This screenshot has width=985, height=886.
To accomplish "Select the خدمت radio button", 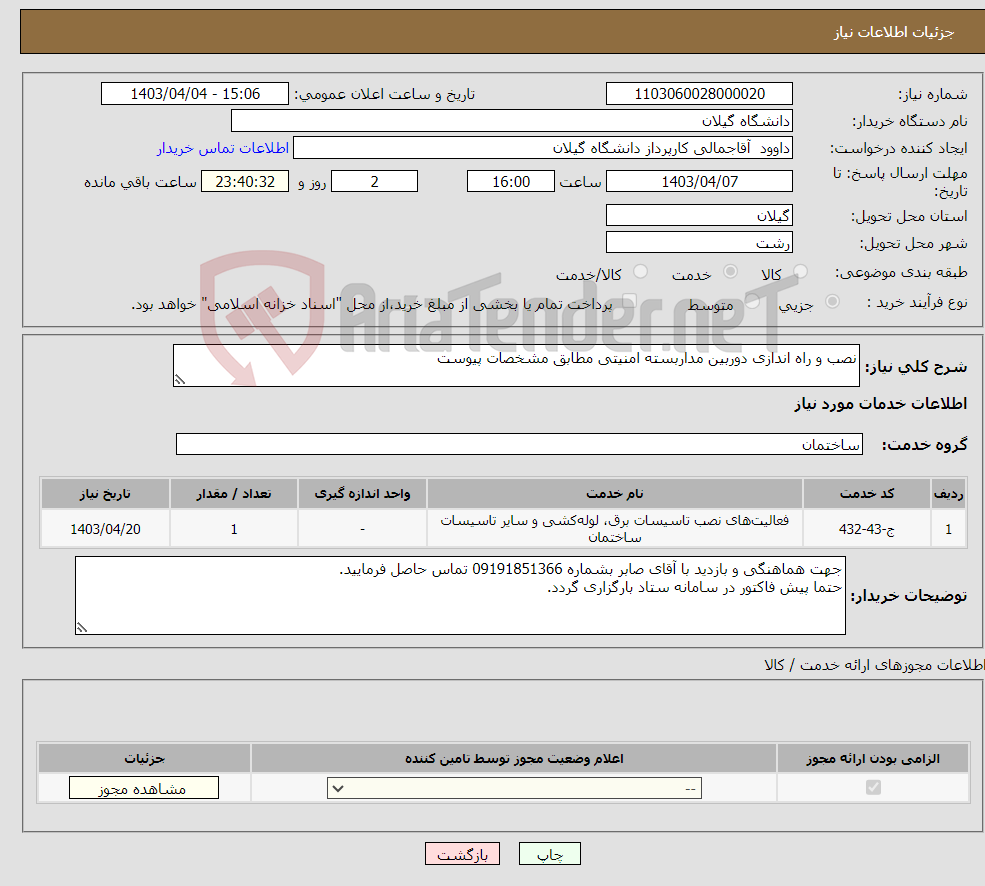I will click(x=730, y=272).
